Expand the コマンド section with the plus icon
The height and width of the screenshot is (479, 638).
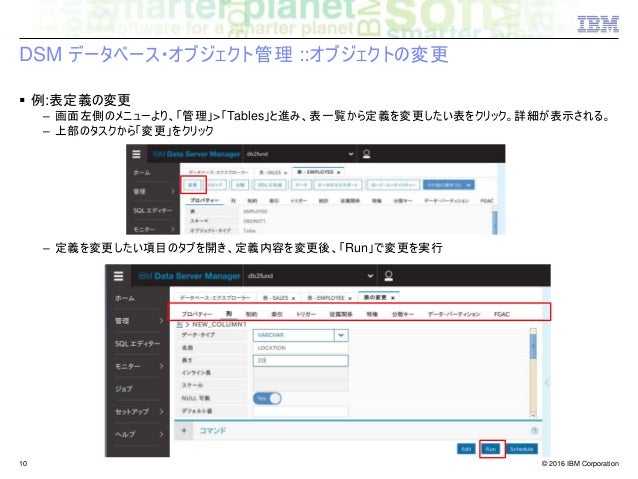click(184, 431)
